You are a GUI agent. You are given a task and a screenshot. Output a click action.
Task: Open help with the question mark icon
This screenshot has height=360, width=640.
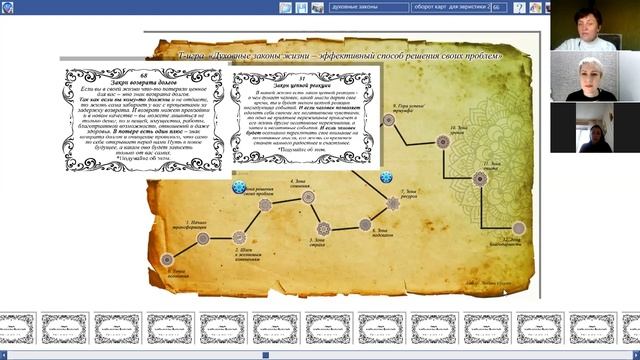(x=519, y=8)
